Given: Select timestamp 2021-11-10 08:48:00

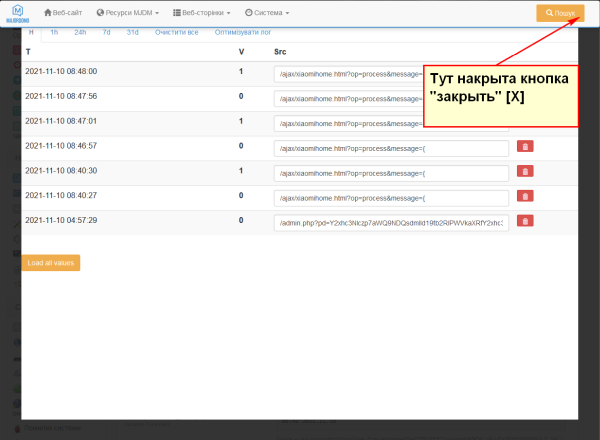Looking at the screenshot, I should tap(61, 71).
